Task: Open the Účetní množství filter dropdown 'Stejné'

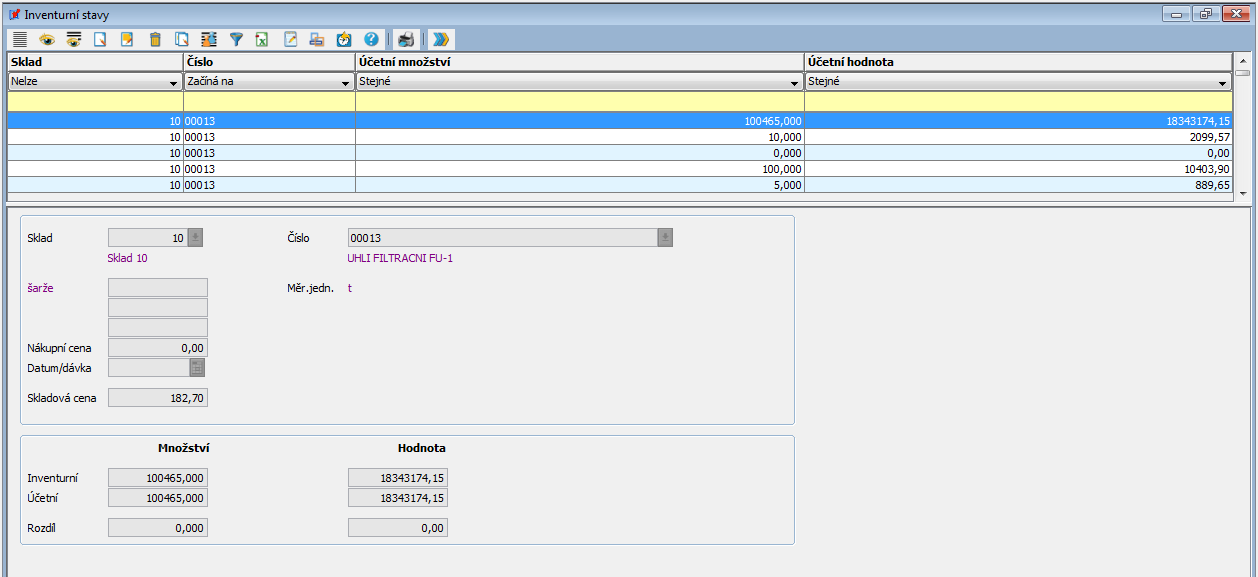Action: (x=795, y=83)
